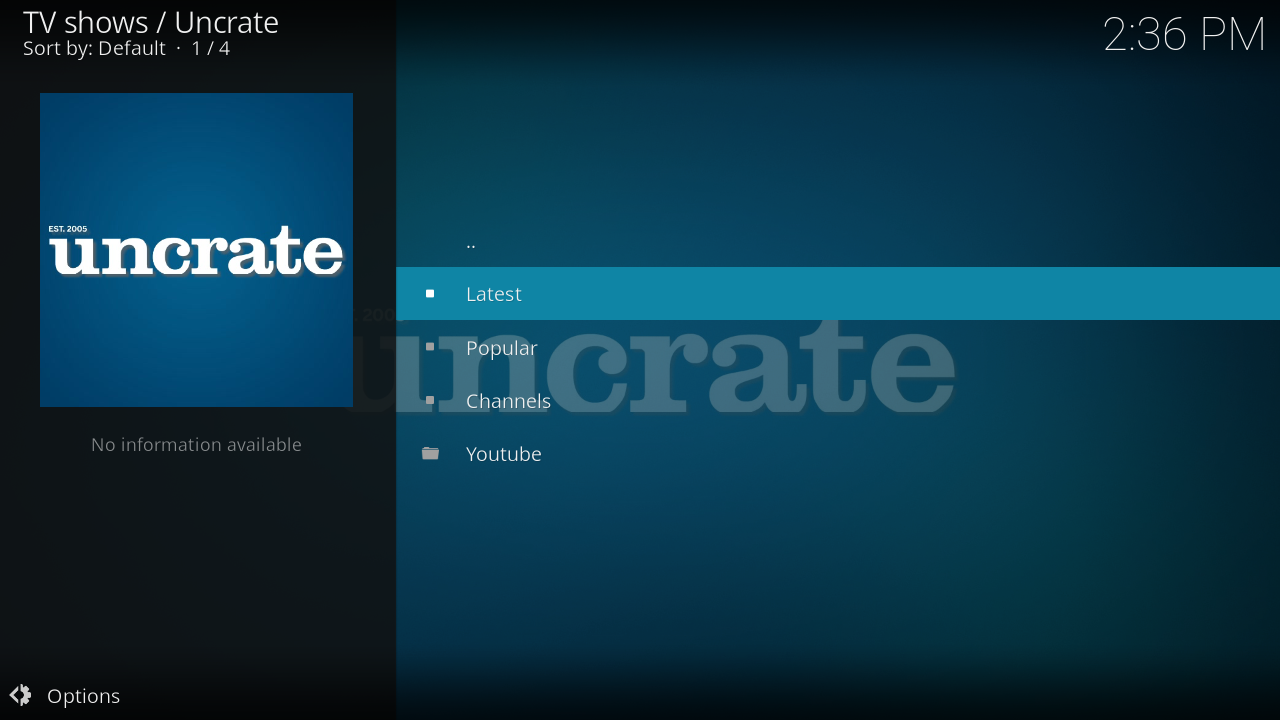Screen dimensions: 1280x720
Task: Open the Youtube folder entry
Action: point(504,454)
